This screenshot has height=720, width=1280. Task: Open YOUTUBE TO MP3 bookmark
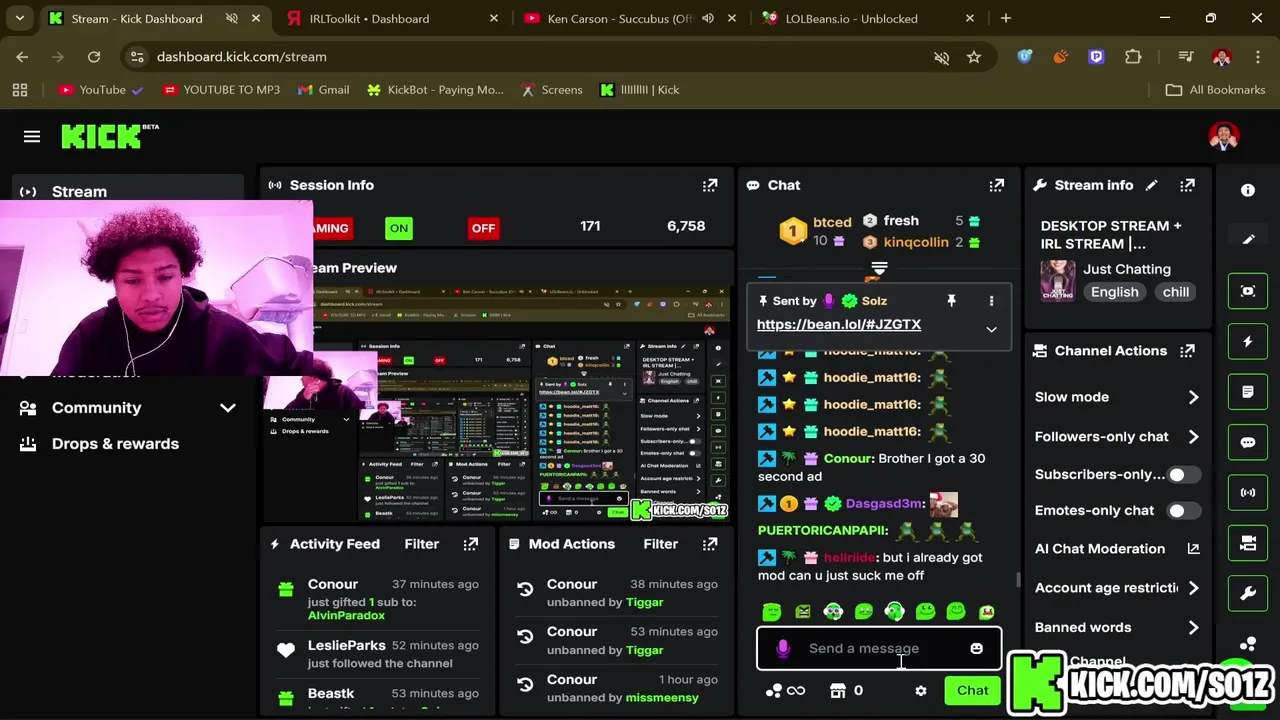(221, 90)
